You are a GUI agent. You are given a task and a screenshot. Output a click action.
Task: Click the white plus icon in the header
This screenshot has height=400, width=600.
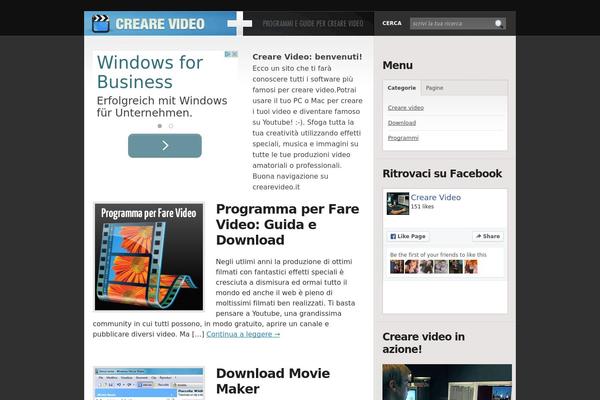click(x=240, y=23)
